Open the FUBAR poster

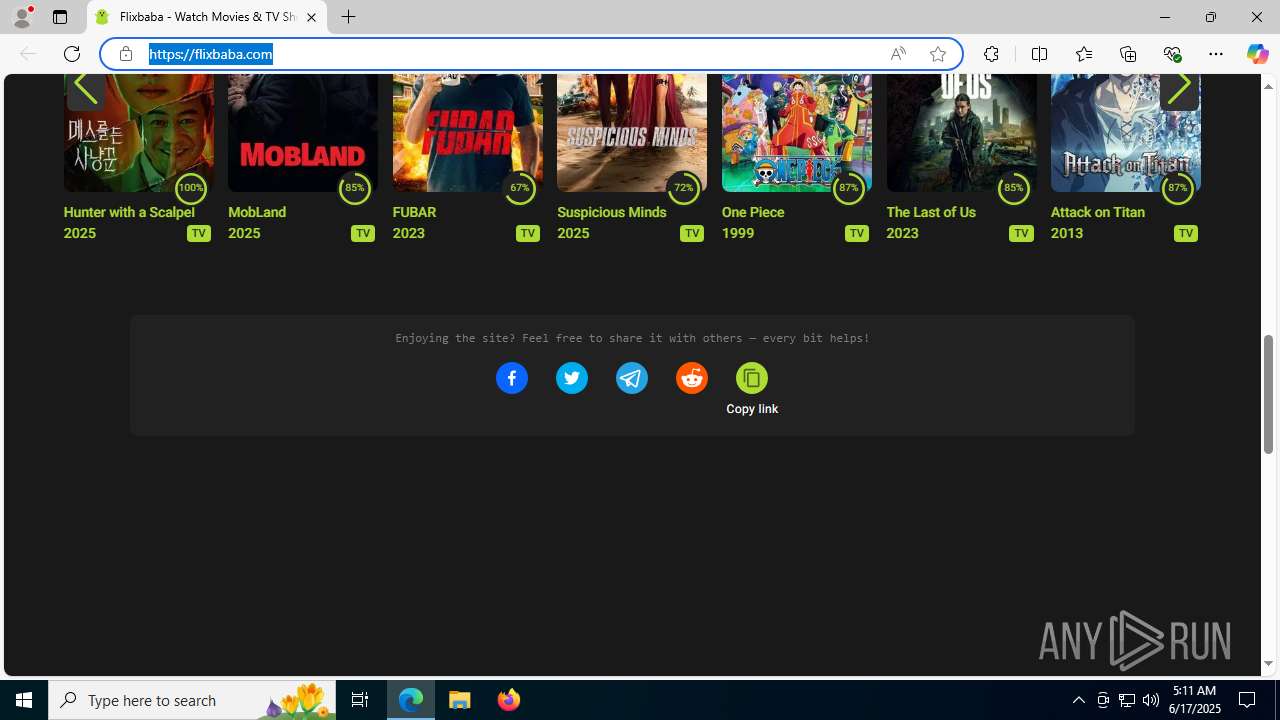click(467, 132)
